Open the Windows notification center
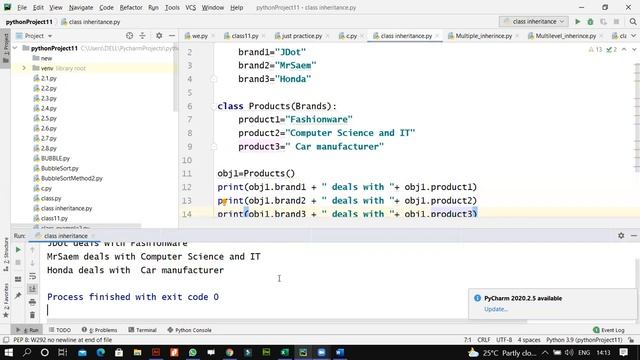 click(x=624, y=352)
